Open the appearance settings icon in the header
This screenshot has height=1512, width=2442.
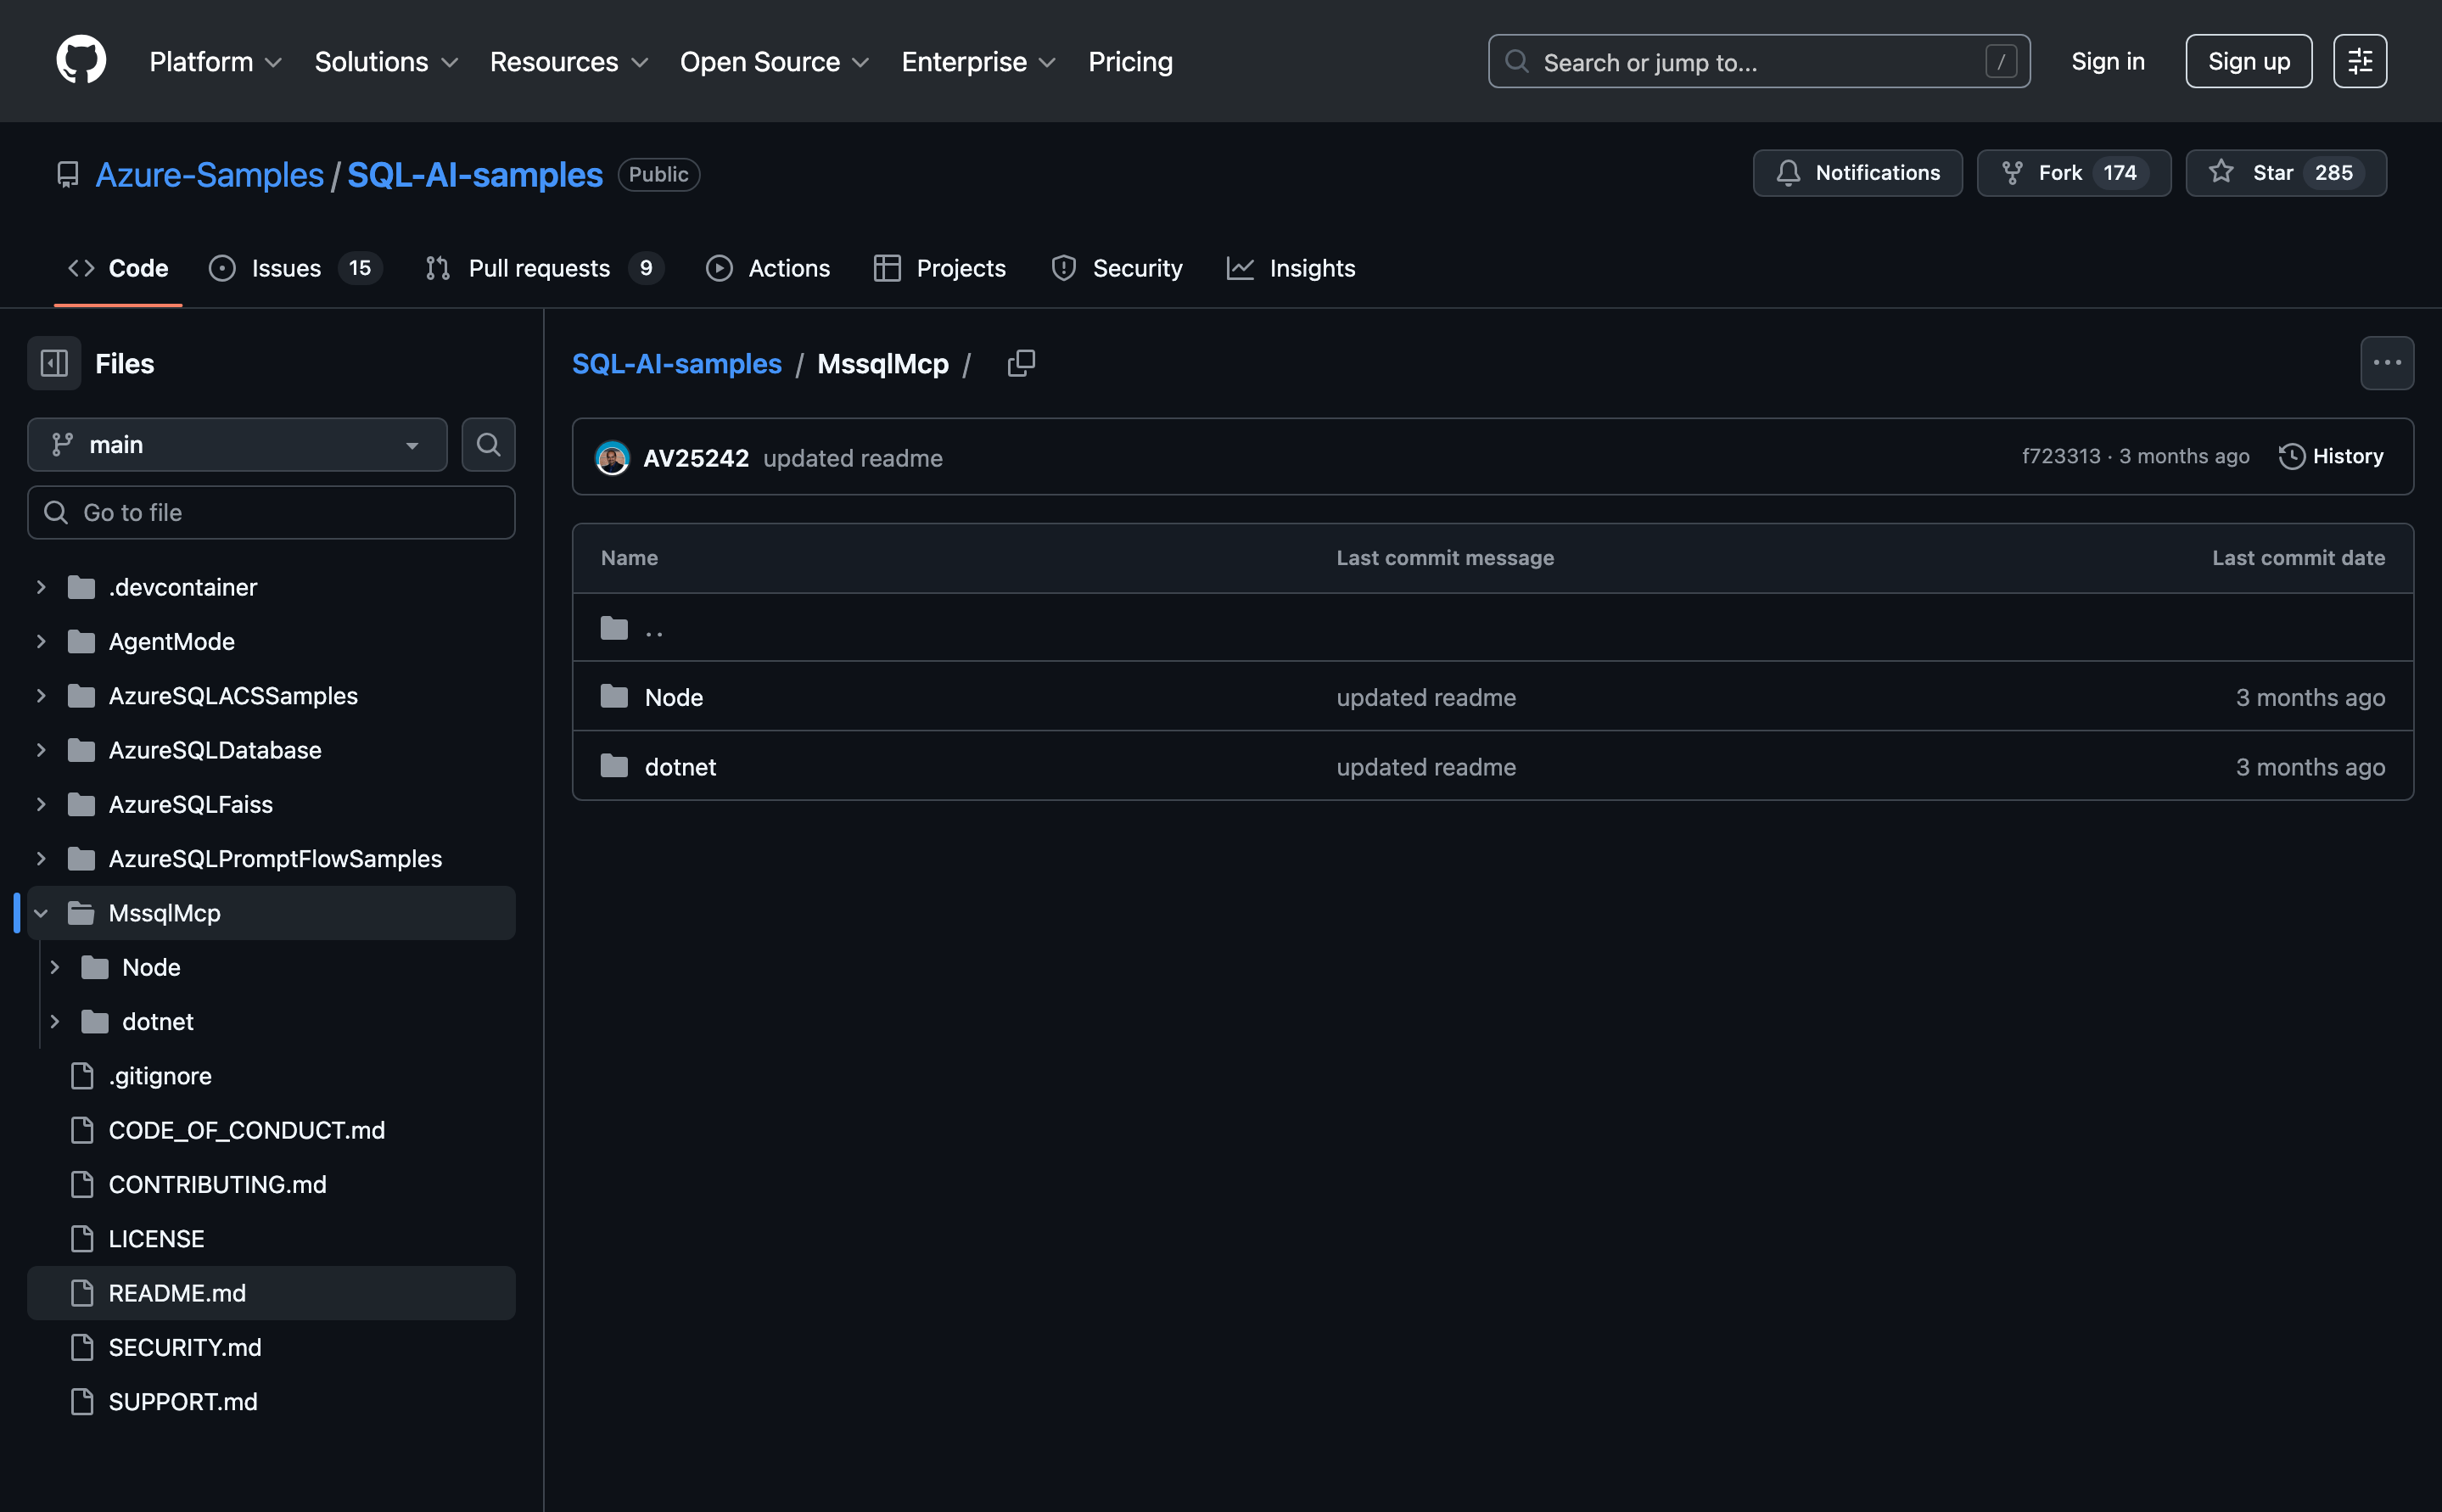tap(2359, 61)
